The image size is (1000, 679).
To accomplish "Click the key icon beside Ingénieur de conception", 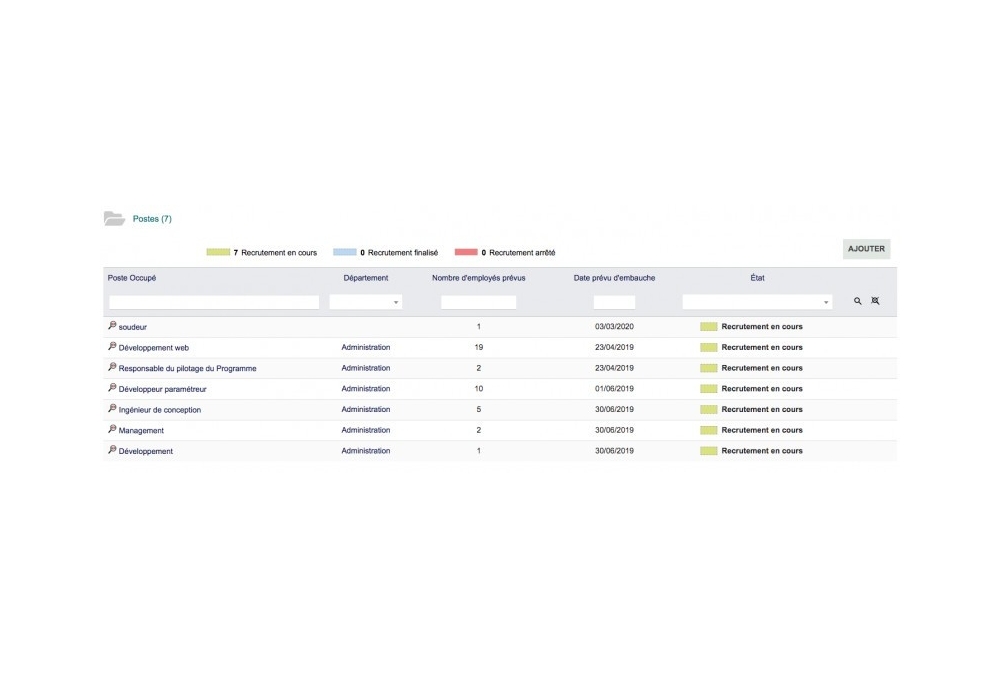I will coord(112,409).
